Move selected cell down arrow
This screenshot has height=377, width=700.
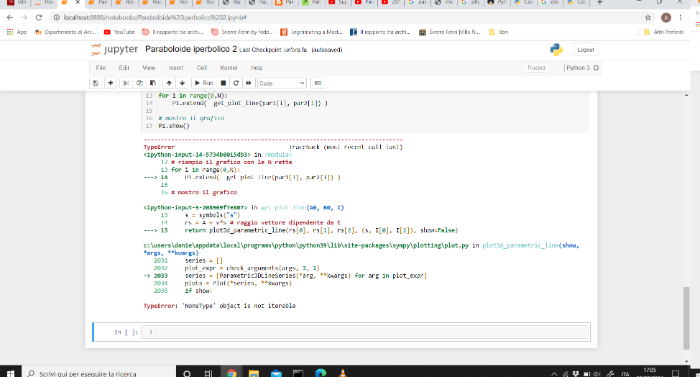point(182,83)
